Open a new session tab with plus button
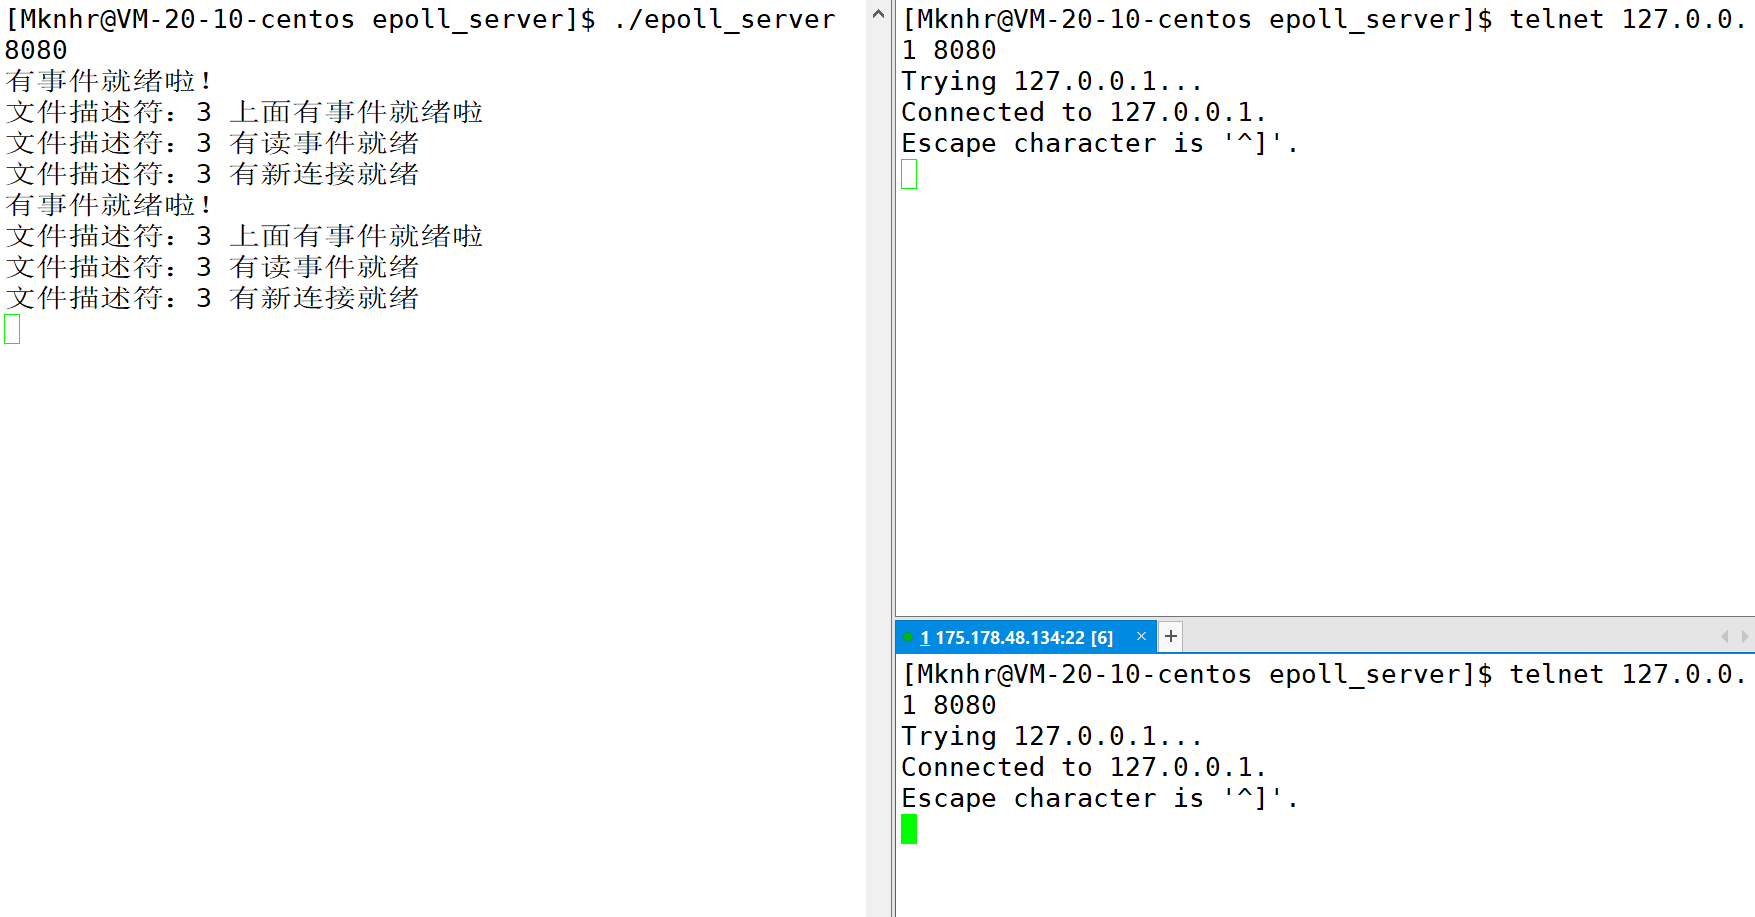This screenshot has height=917, width=1755. pyautogui.click(x=1171, y=636)
